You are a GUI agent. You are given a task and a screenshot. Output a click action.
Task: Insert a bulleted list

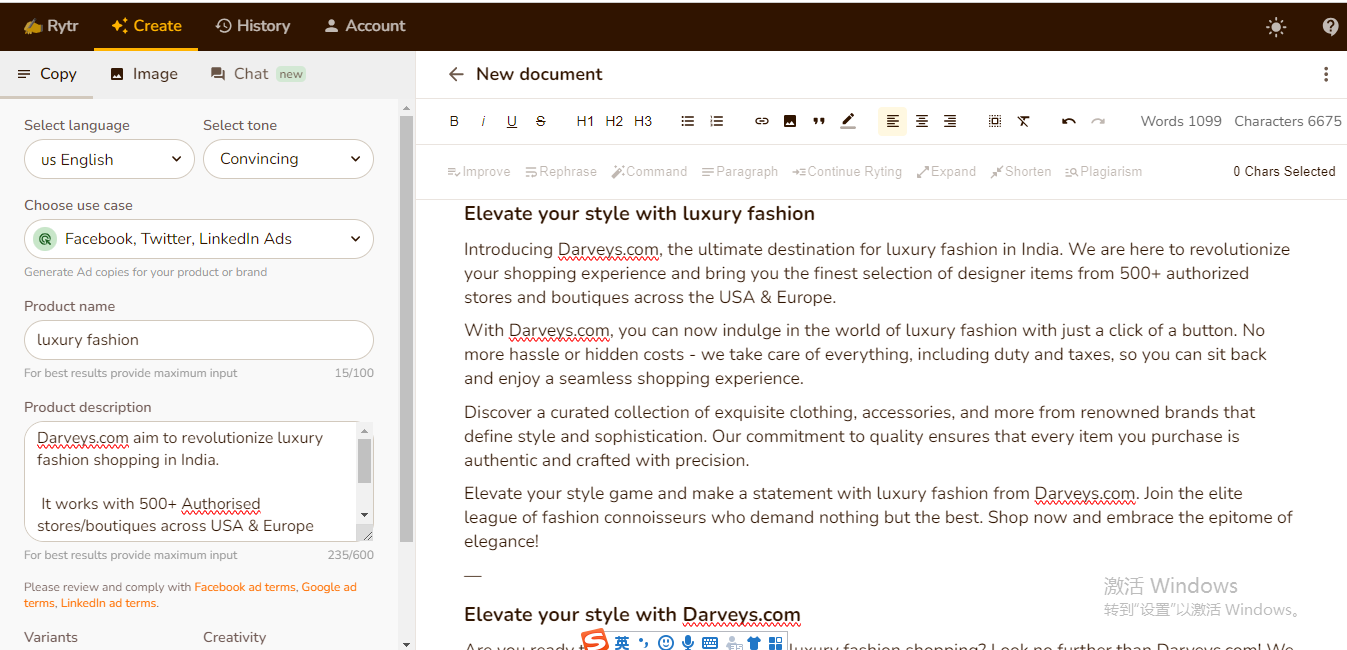tap(688, 121)
